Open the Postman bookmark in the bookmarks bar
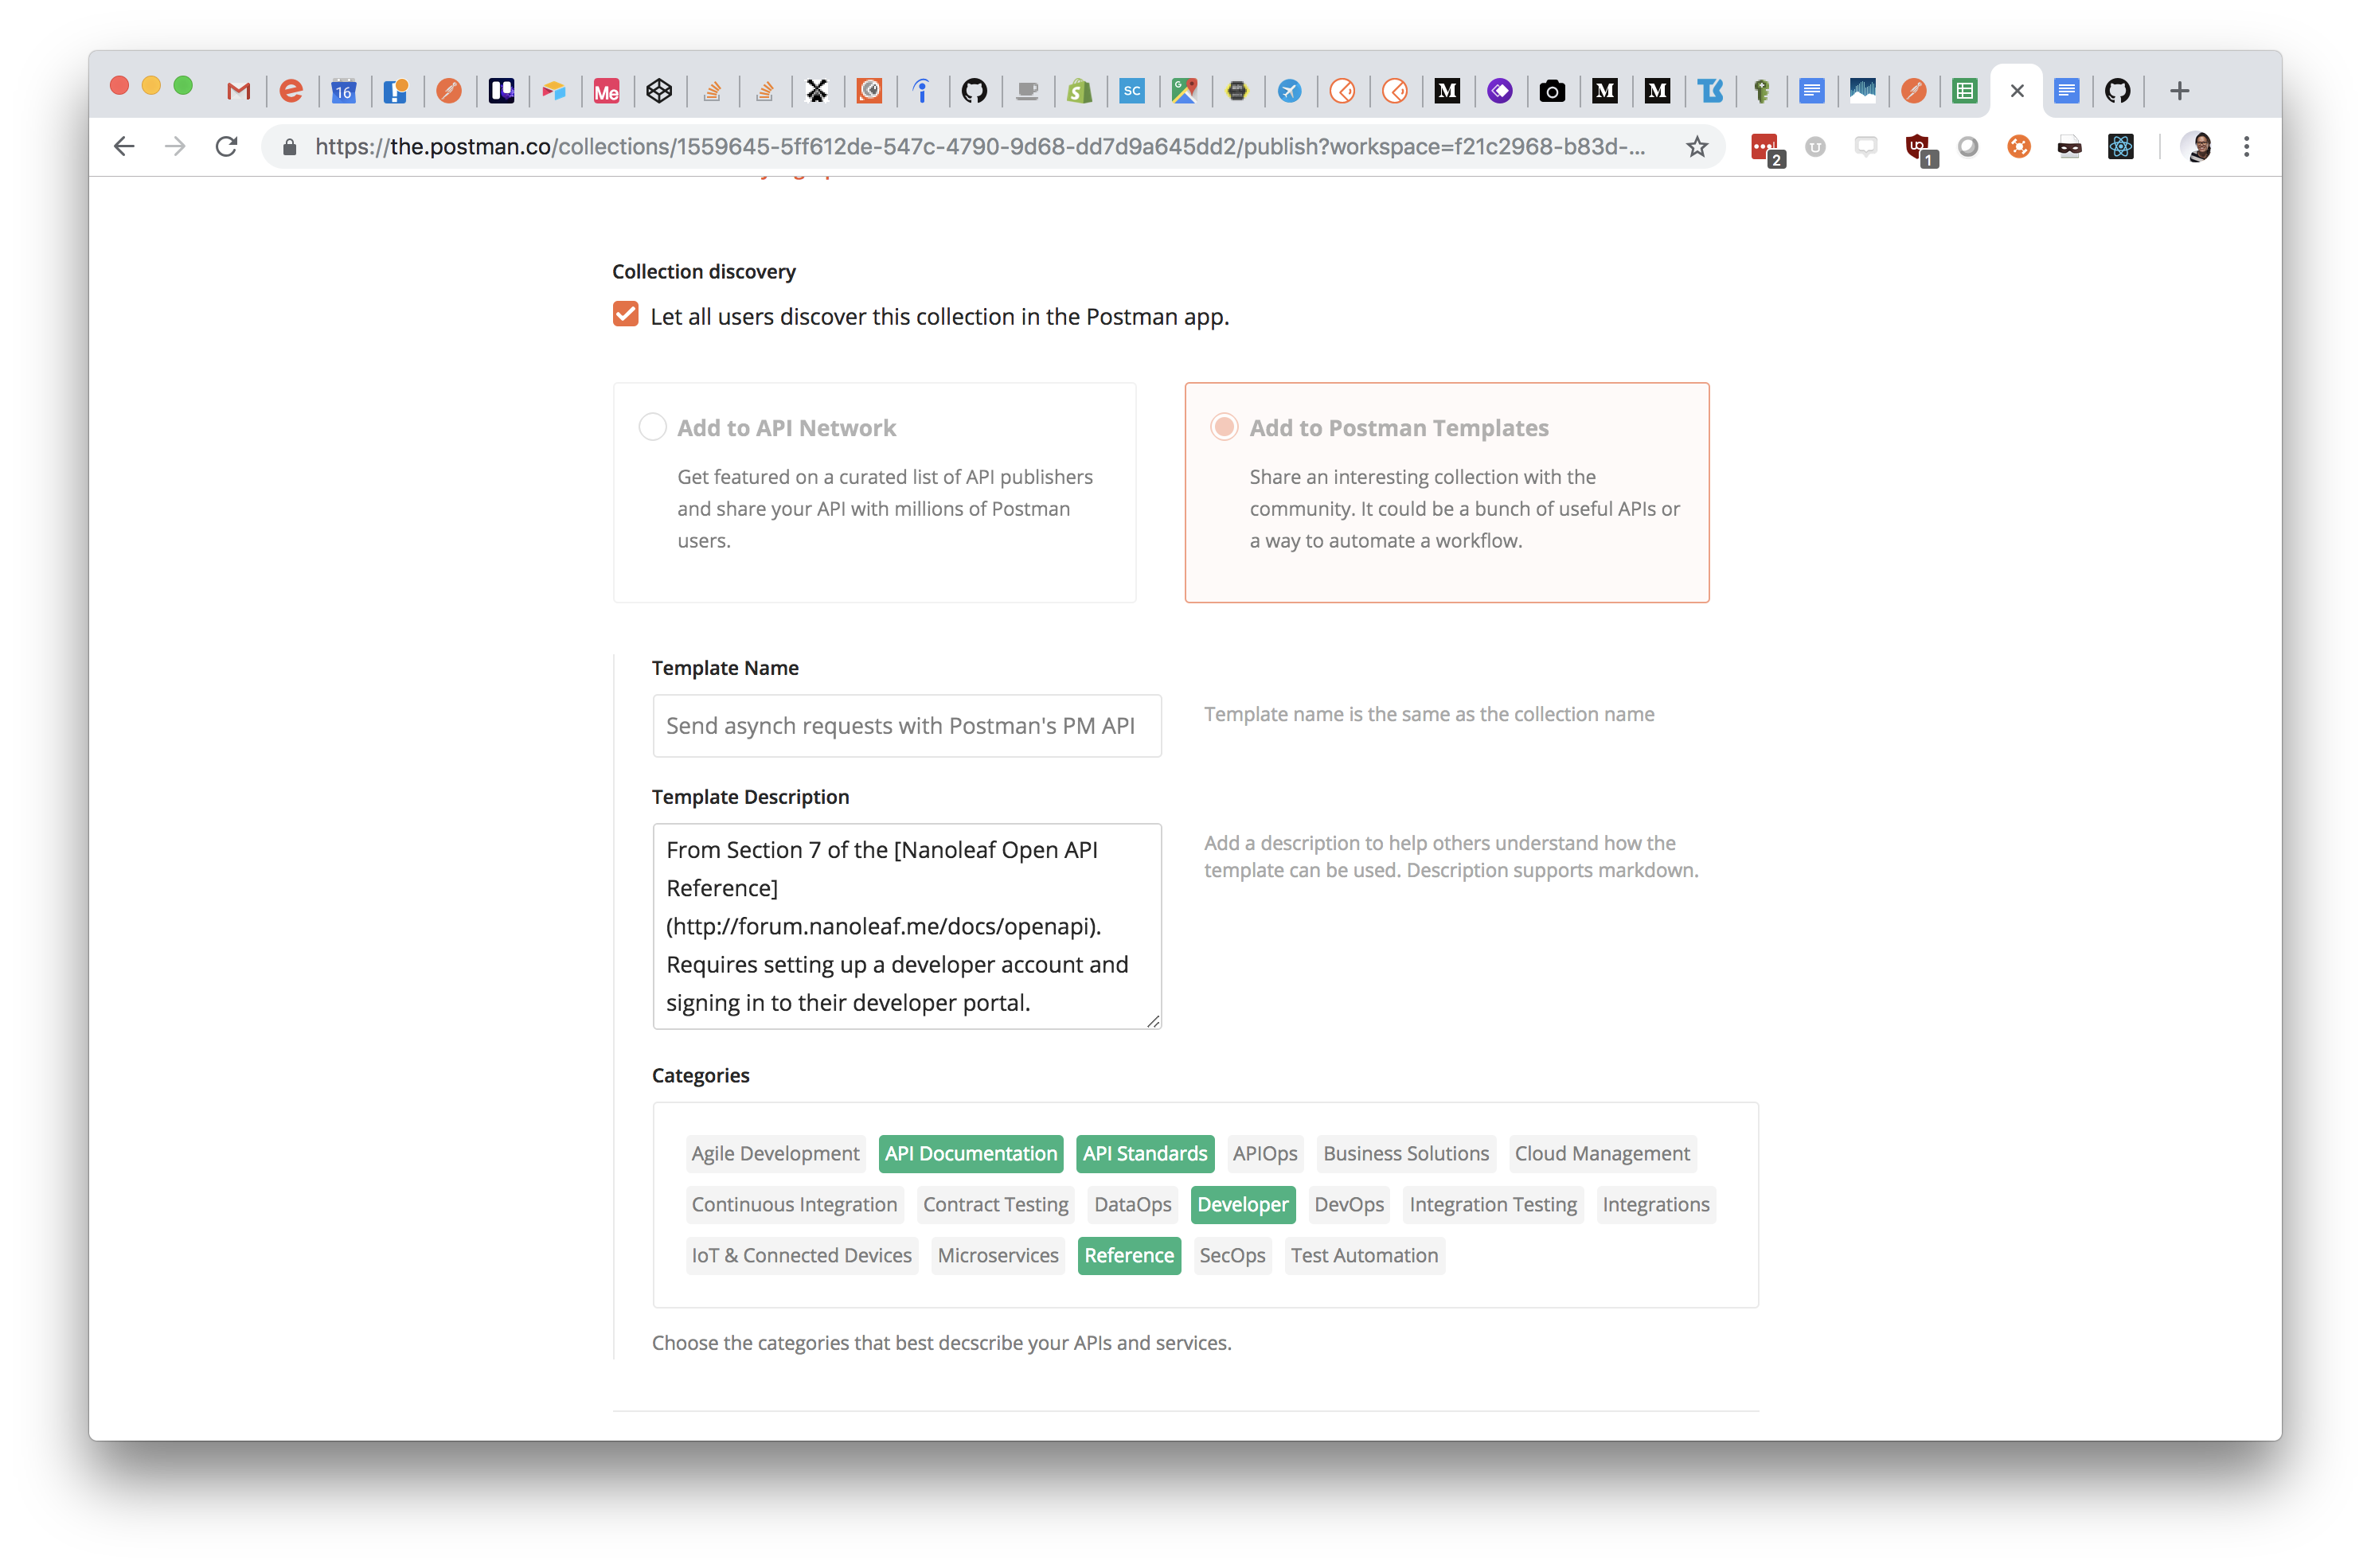 pos(450,91)
